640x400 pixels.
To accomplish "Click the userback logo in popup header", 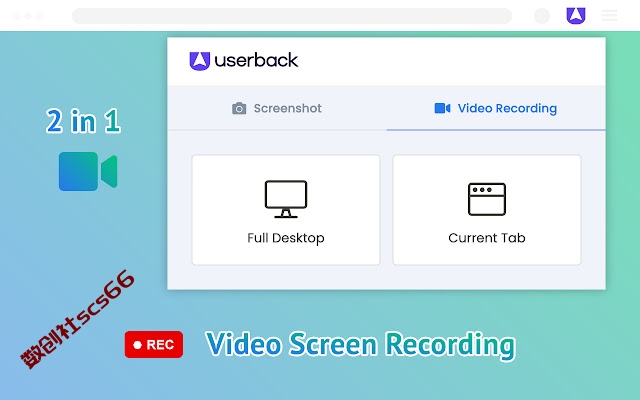I will coord(244,61).
